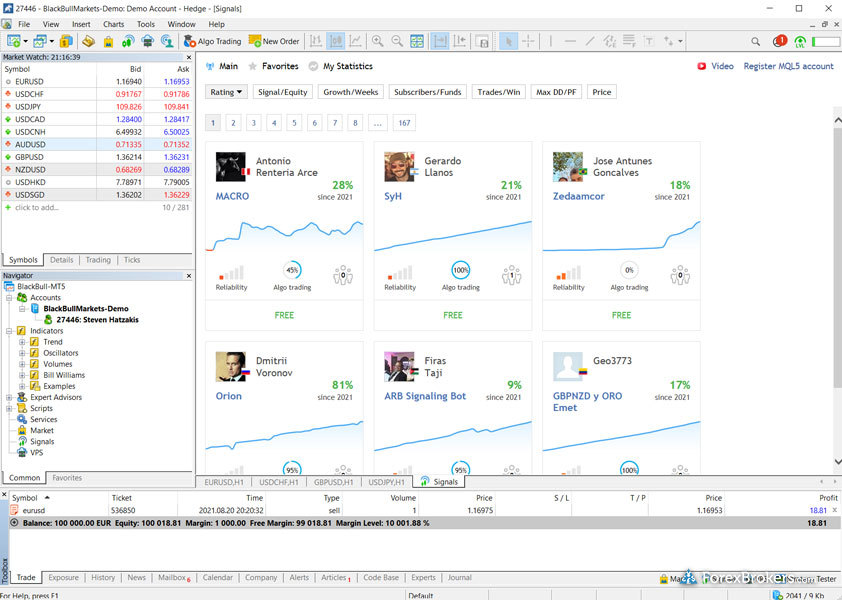Switch chart to candlesticks type
This screenshot has width=842, height=600.
[336, 41]
